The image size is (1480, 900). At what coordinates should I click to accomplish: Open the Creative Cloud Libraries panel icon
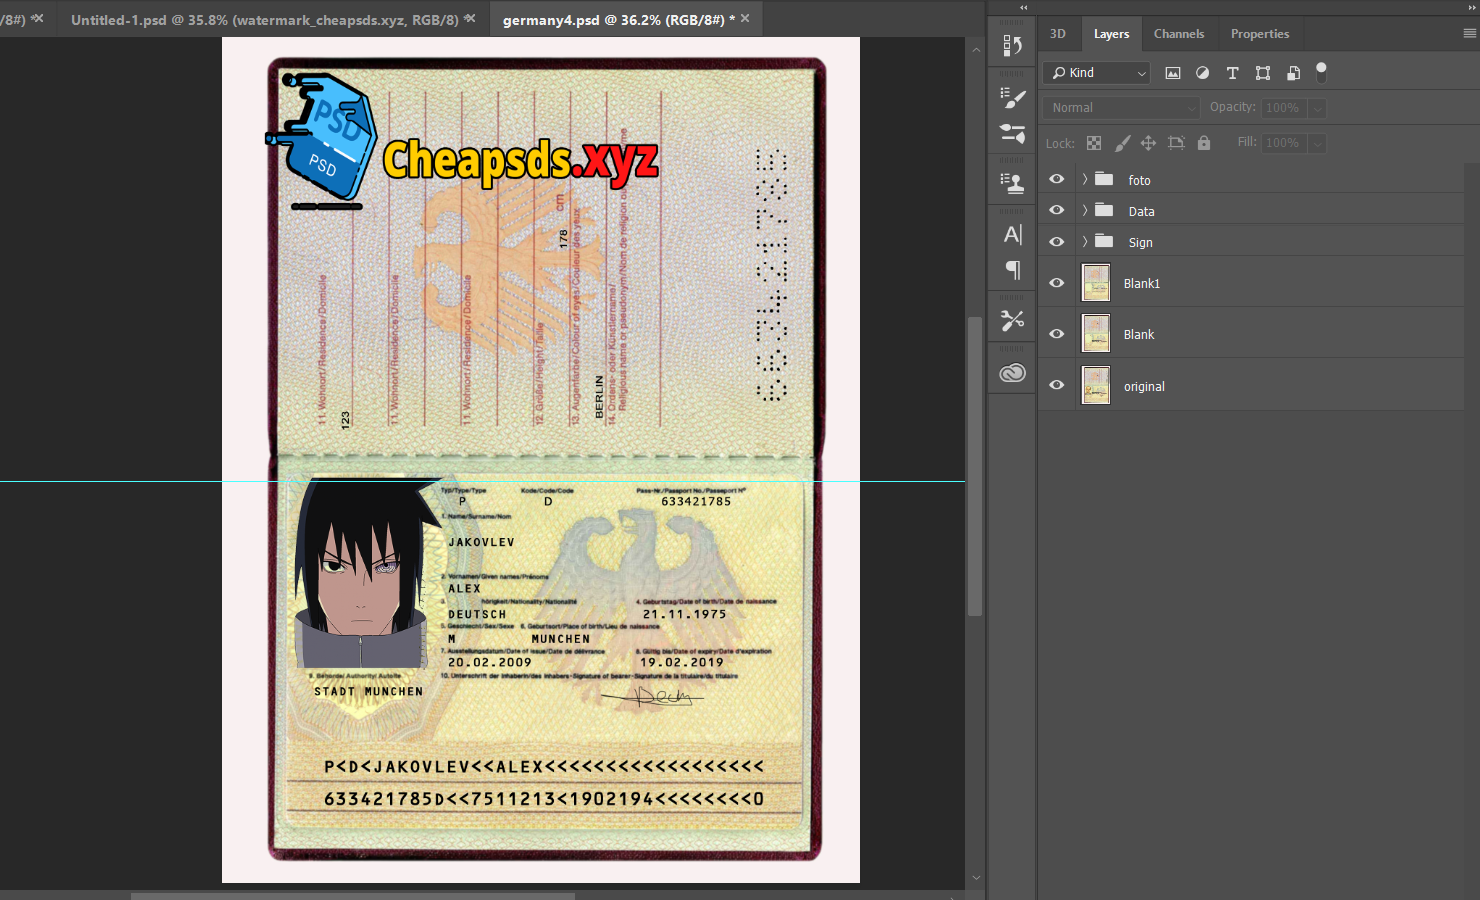[1012, 373]
